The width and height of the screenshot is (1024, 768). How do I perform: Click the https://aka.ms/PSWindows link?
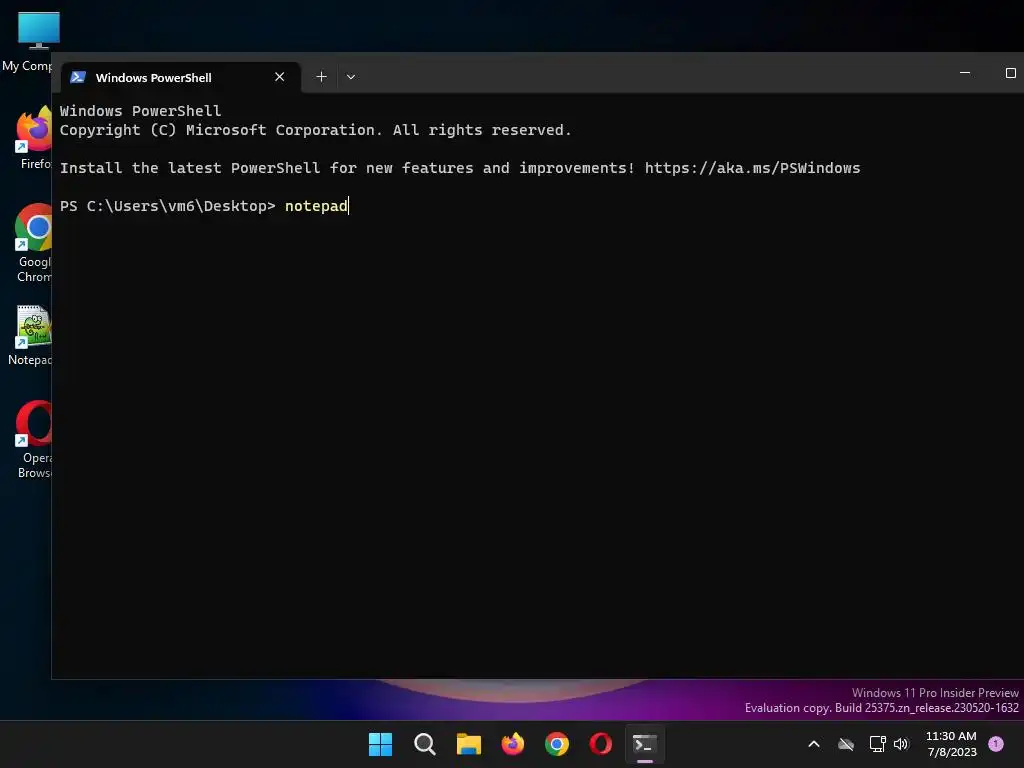click(x=752, y=168)
